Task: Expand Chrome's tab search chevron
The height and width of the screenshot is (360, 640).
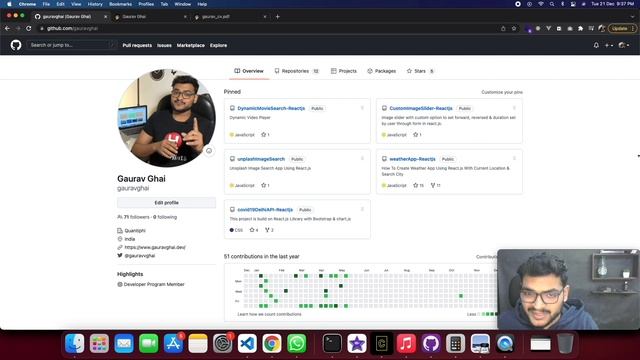Action: click(632, 17)
